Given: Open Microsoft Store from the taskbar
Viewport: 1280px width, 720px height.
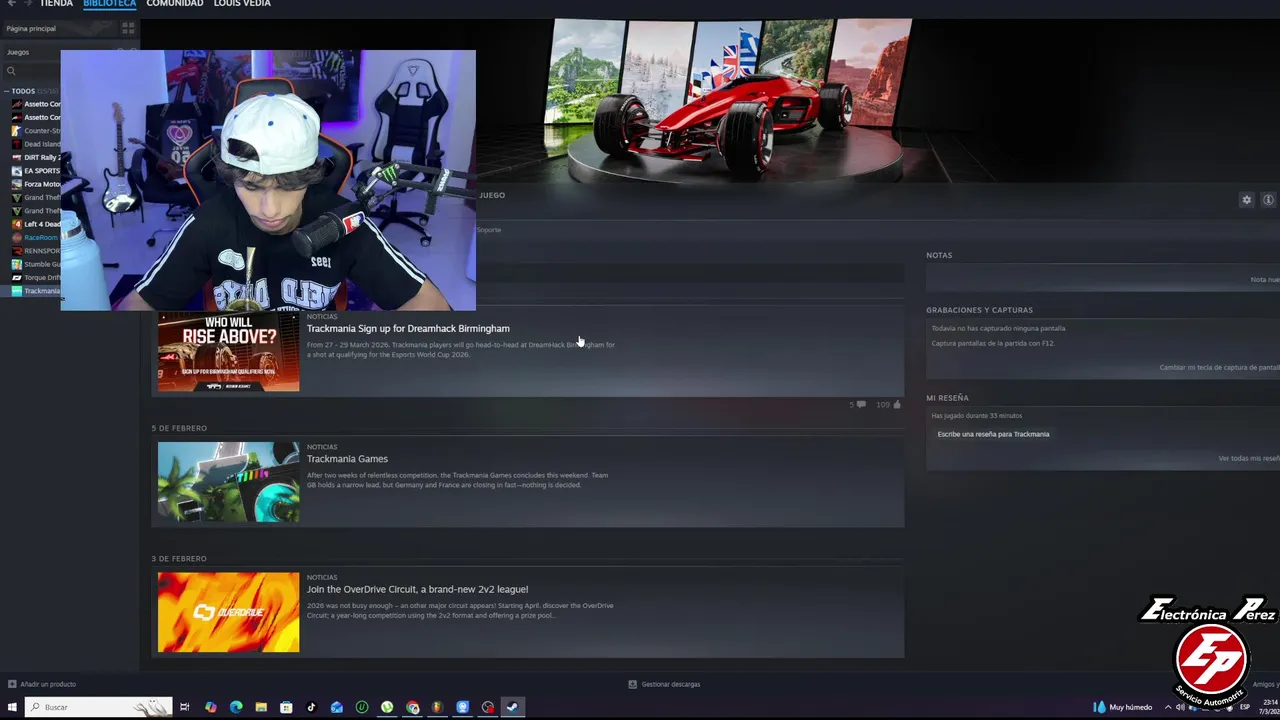Looking at the screenshot, I should point(286,707).
